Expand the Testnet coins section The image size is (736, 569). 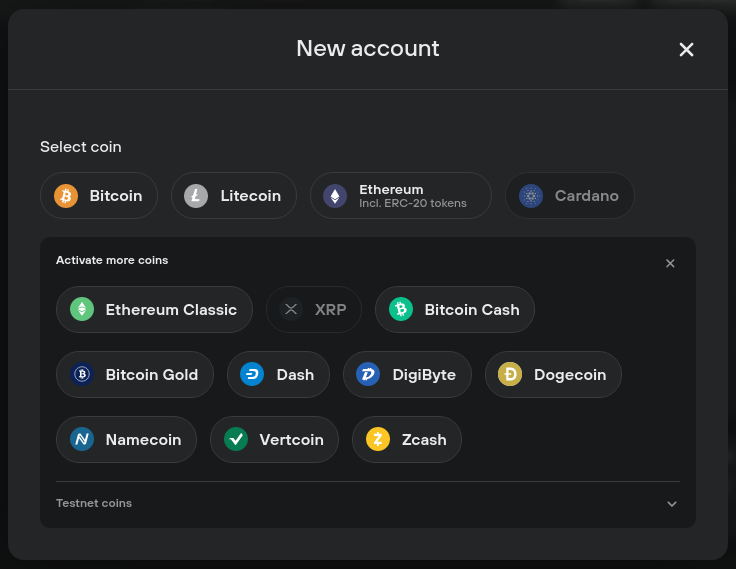pyautogui.click(x=368, y=503)
